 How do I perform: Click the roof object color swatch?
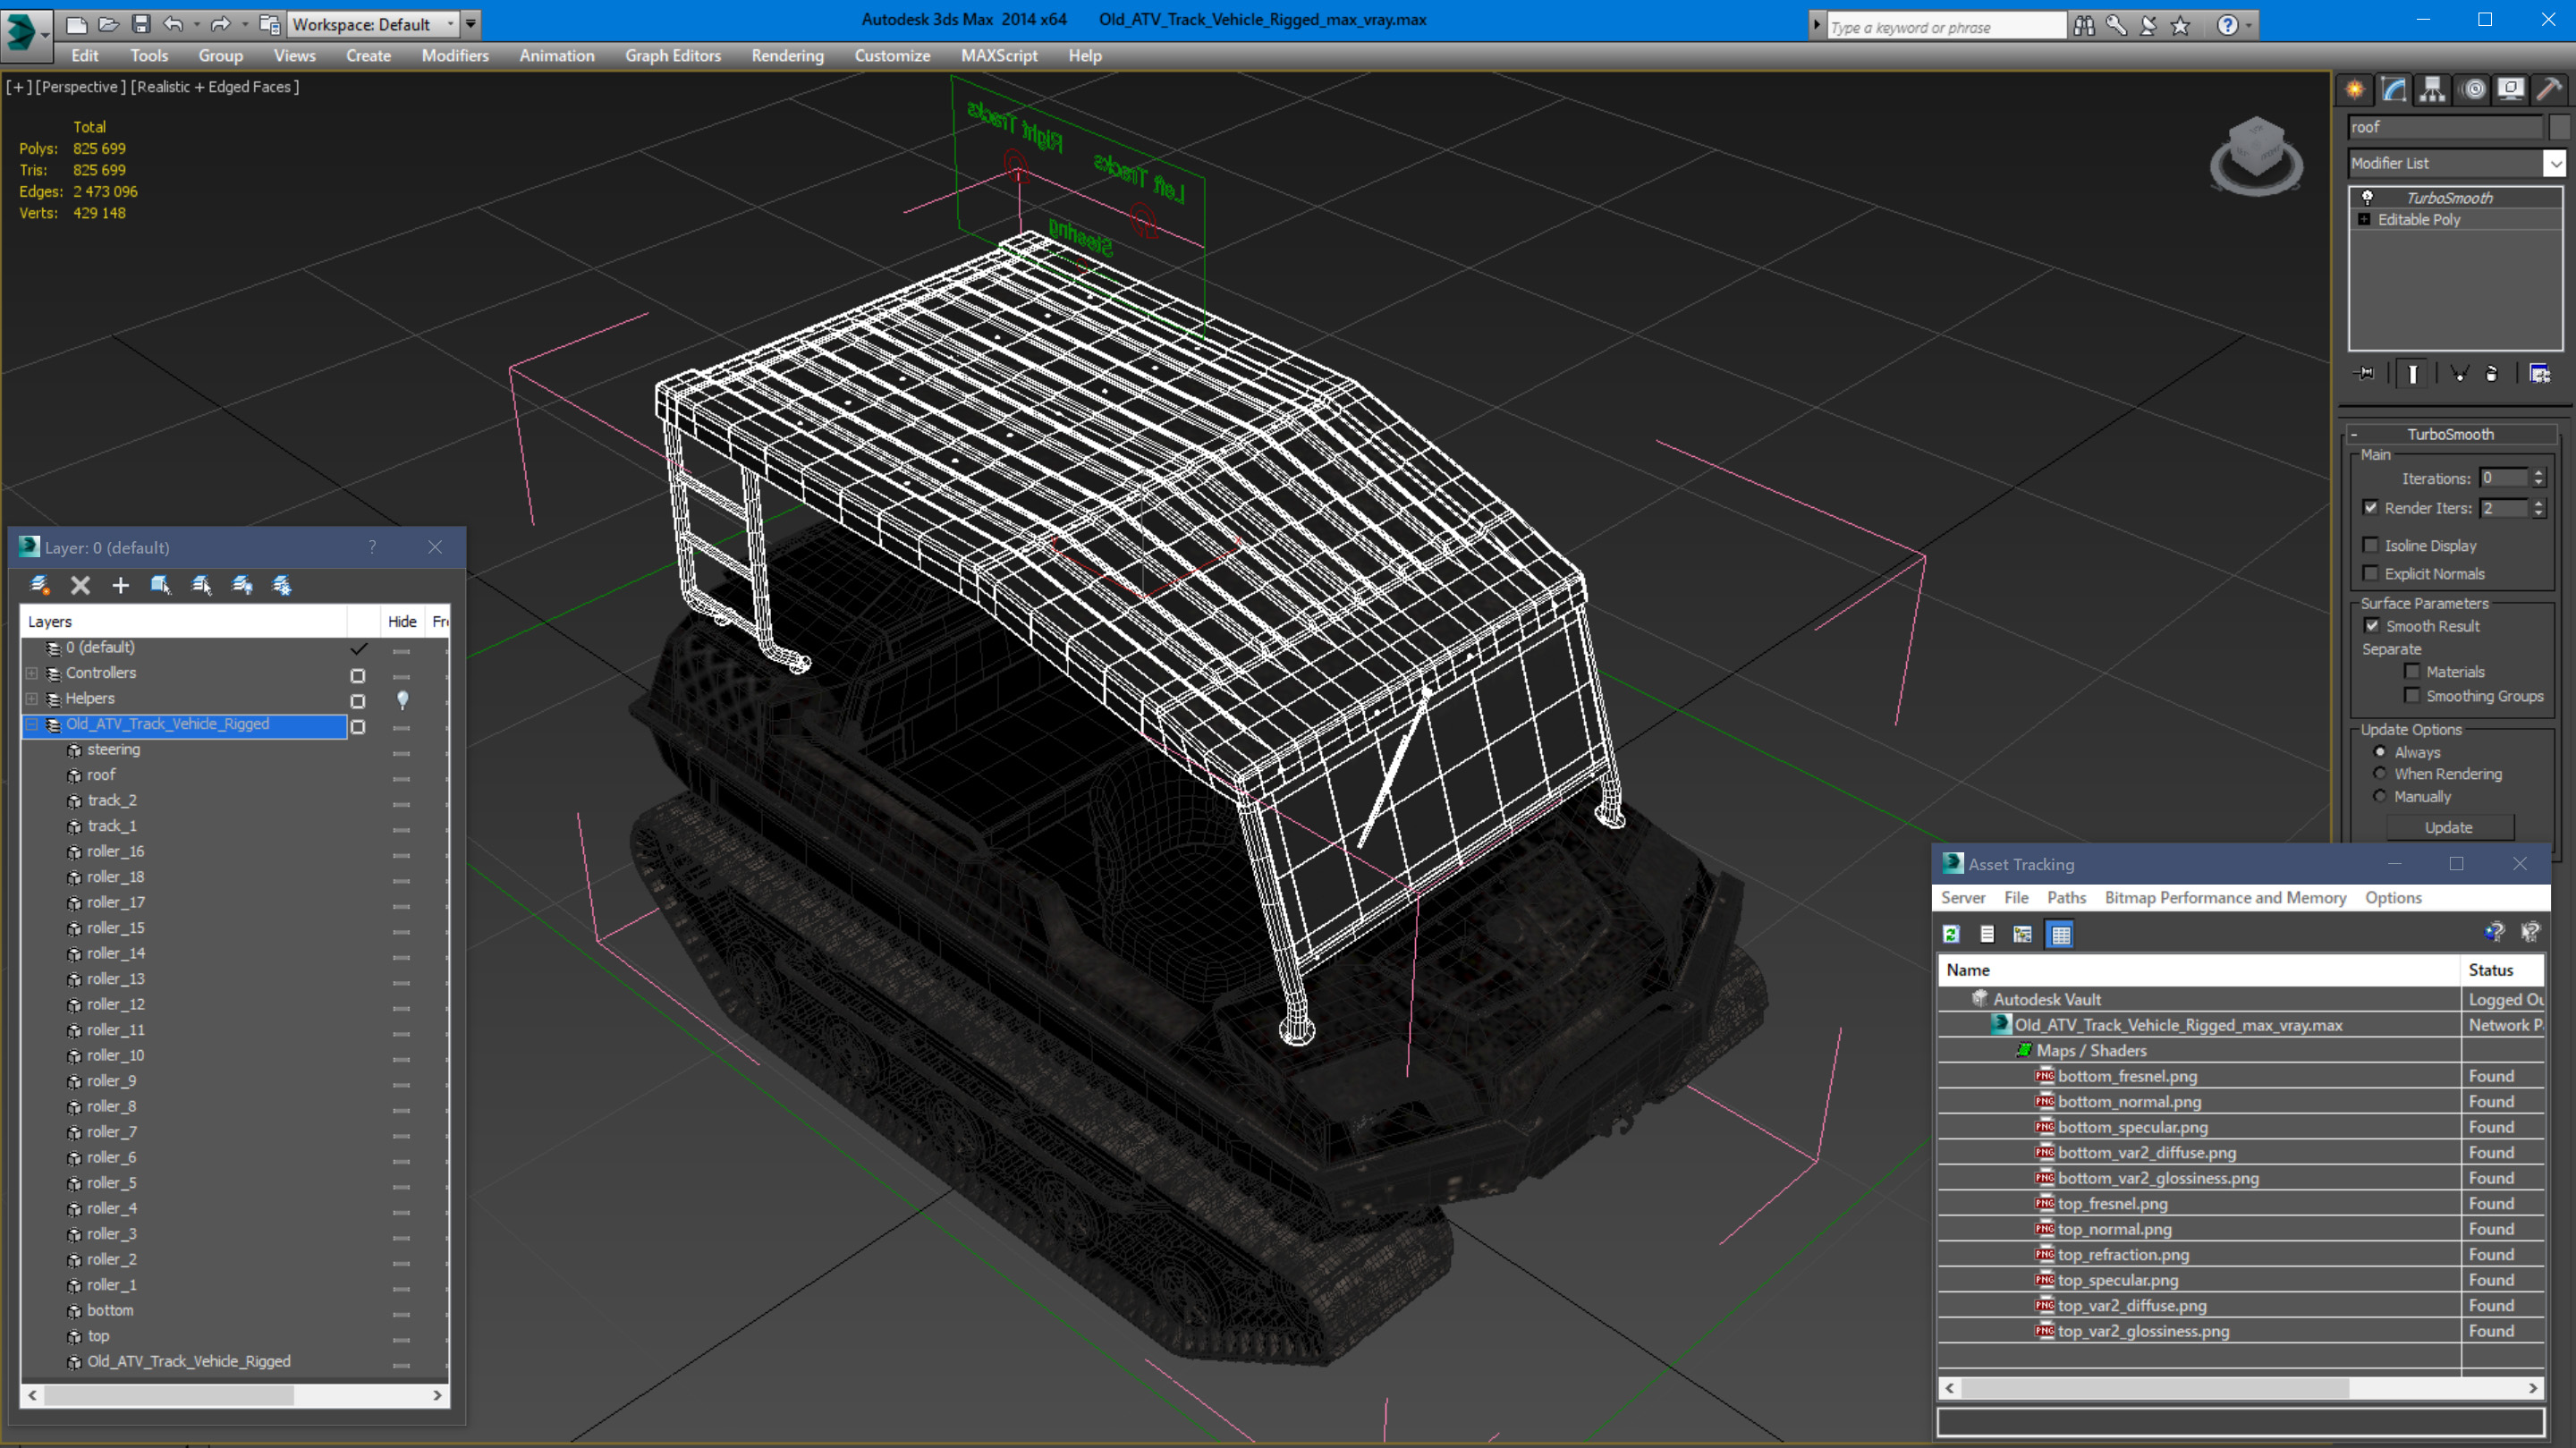(x=2559, y=127)
